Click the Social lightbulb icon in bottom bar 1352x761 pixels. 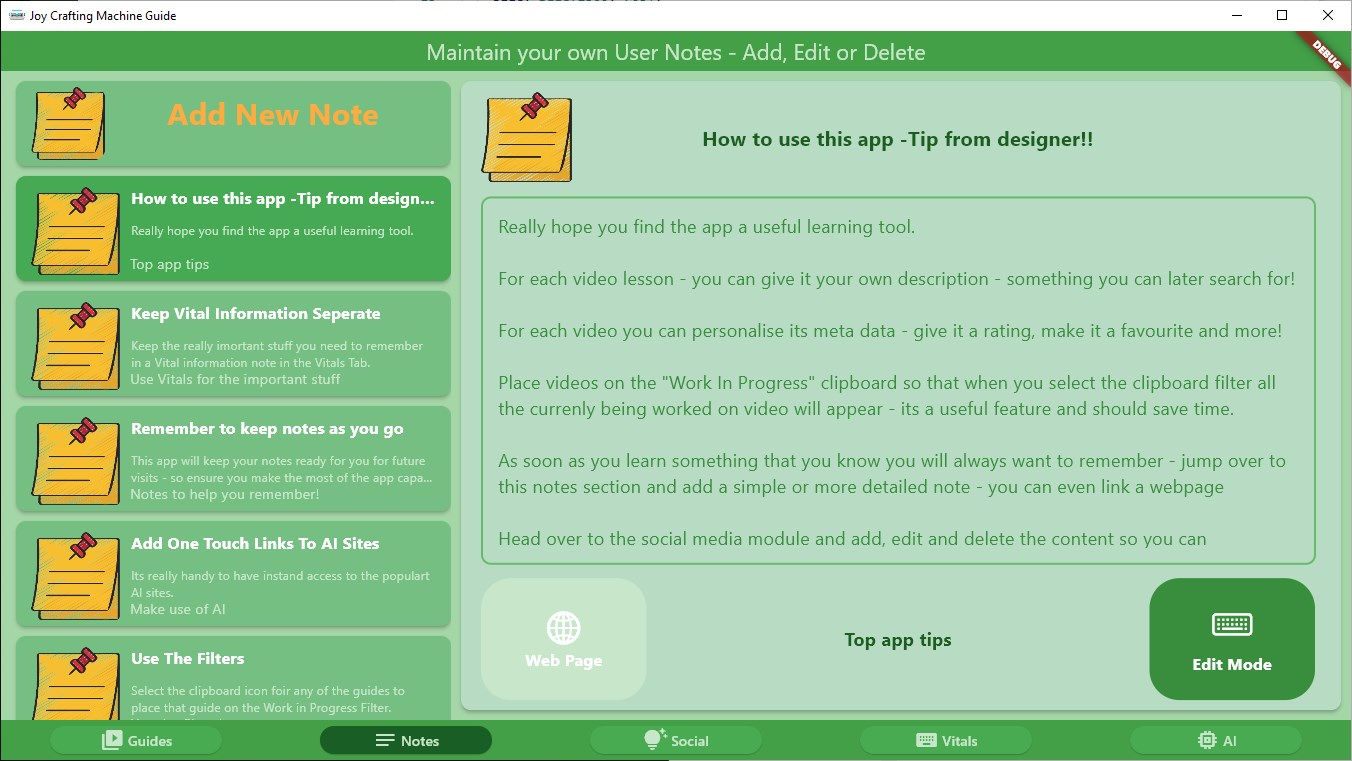(654, 740)
